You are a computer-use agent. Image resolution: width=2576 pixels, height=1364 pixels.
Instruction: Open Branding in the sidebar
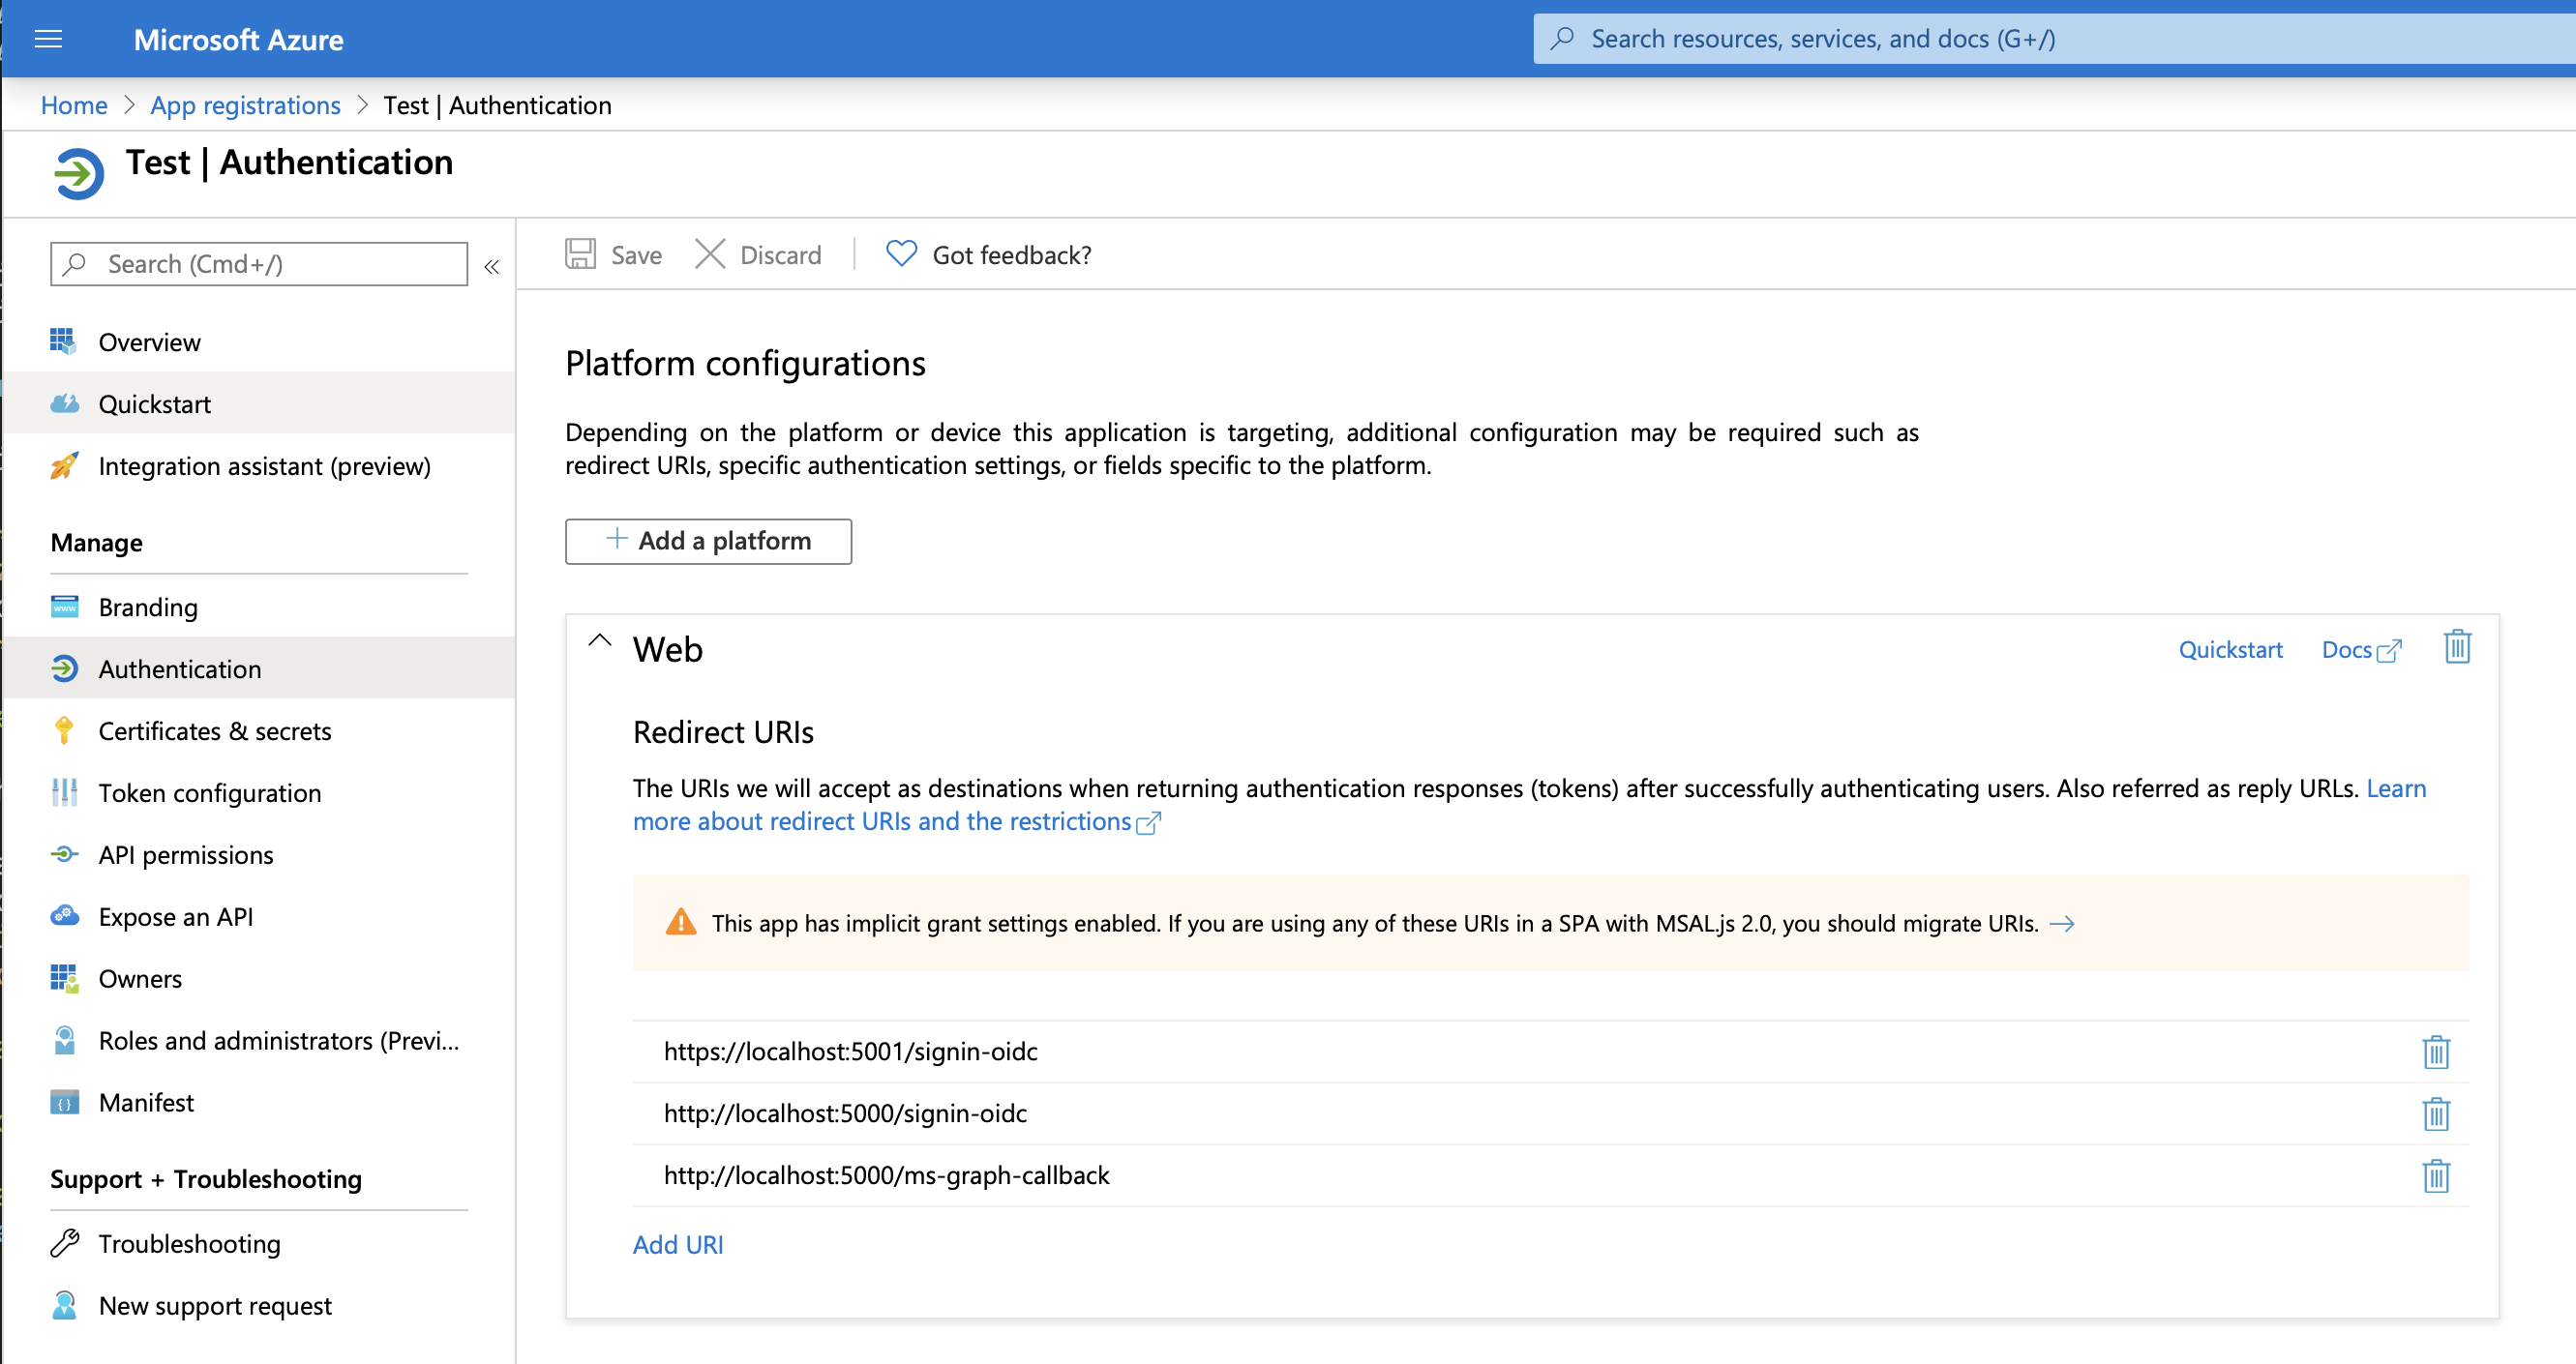(258, 607)
